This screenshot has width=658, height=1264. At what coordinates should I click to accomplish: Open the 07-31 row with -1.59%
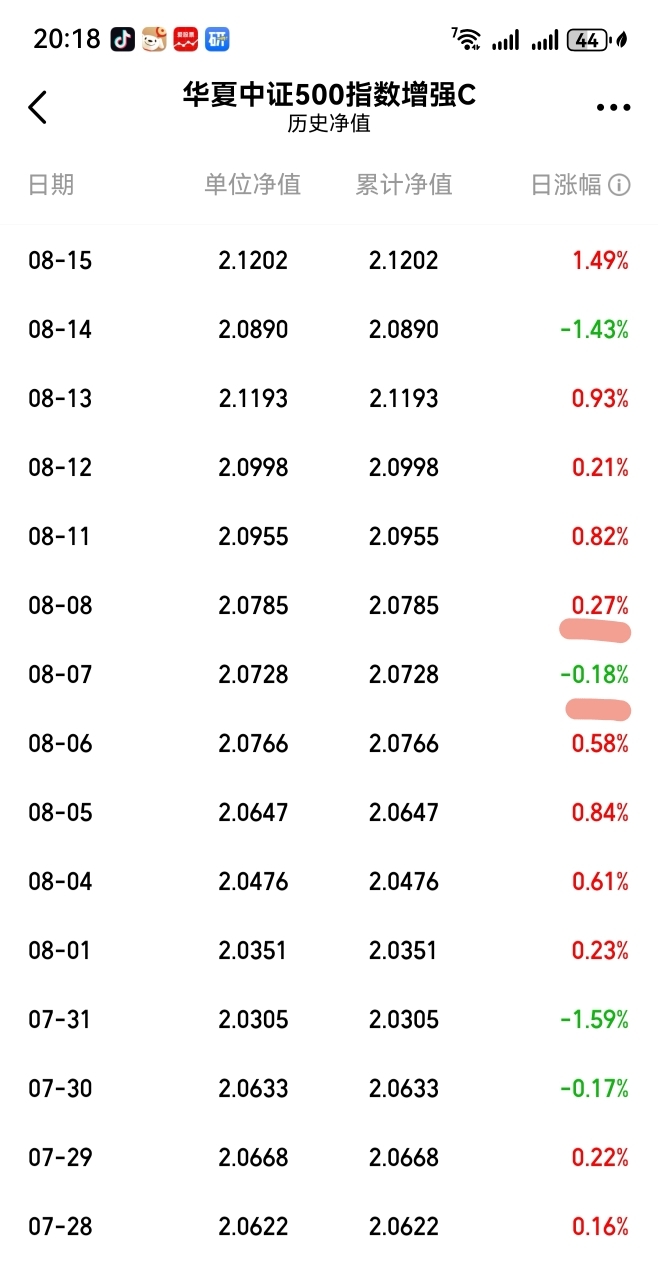click(329, 1020)
